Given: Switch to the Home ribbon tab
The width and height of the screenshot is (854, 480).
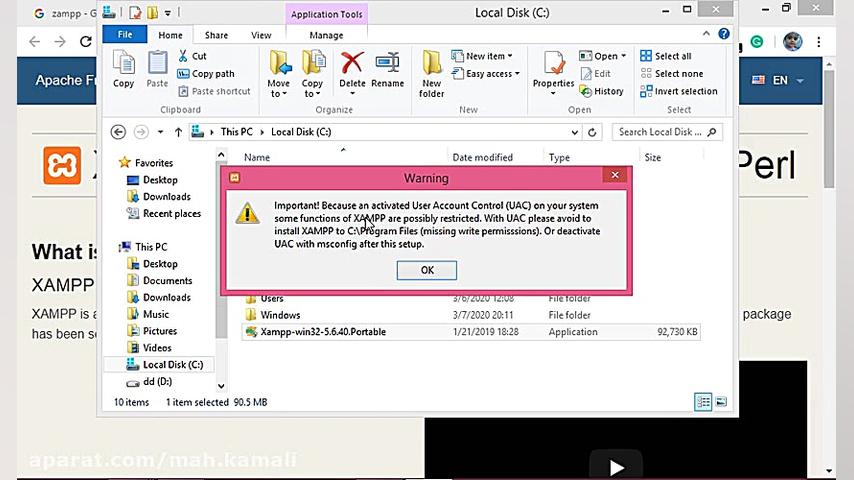Looking at the screenshot, I should 170,35.
